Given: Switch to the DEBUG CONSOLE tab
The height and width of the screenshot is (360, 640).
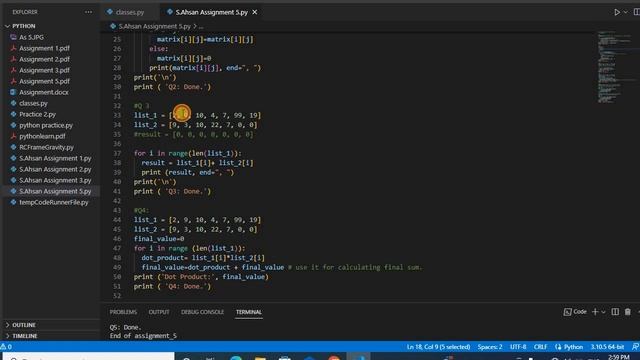Looking at the screenshot, I should (x=202, y=312).
